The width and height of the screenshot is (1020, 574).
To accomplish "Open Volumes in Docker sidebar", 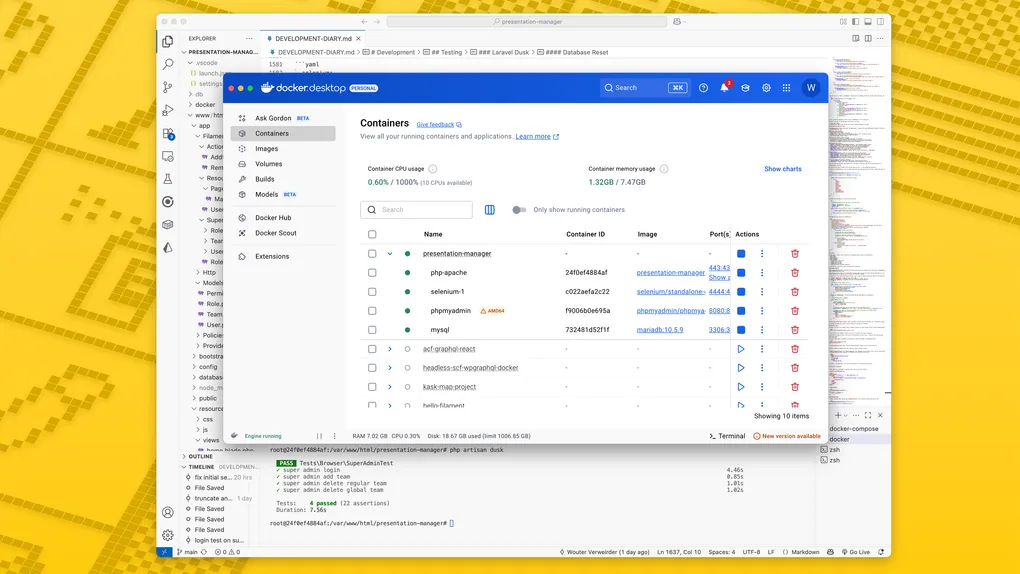I will click(268, 164).
